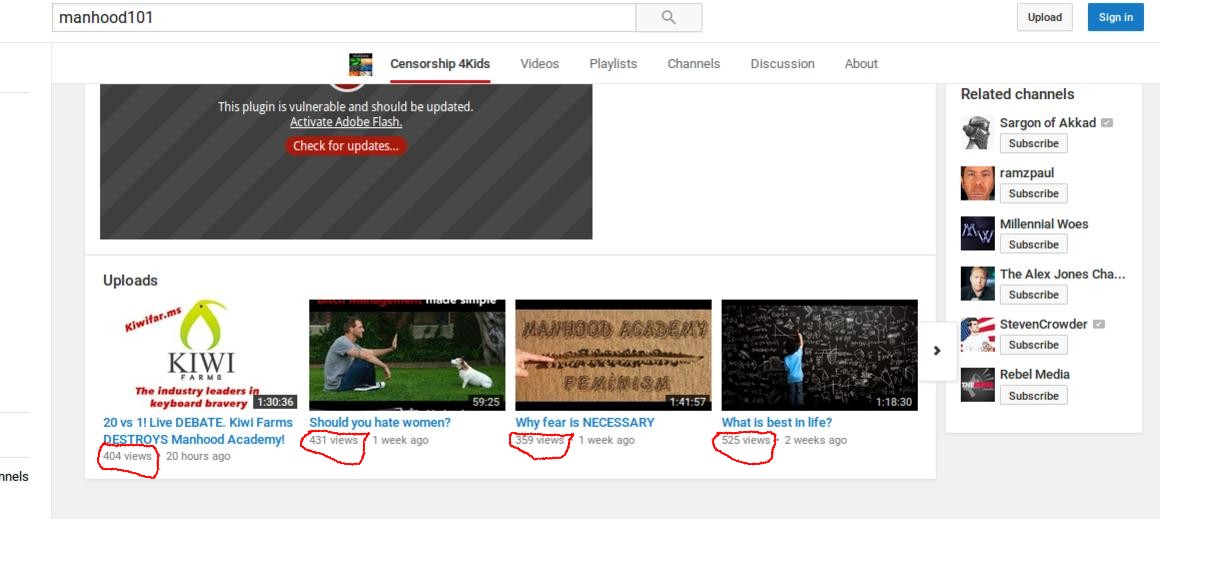
Task: Open Kiwi Farms debate video thumbnail
Action: (x=200, y=355)
